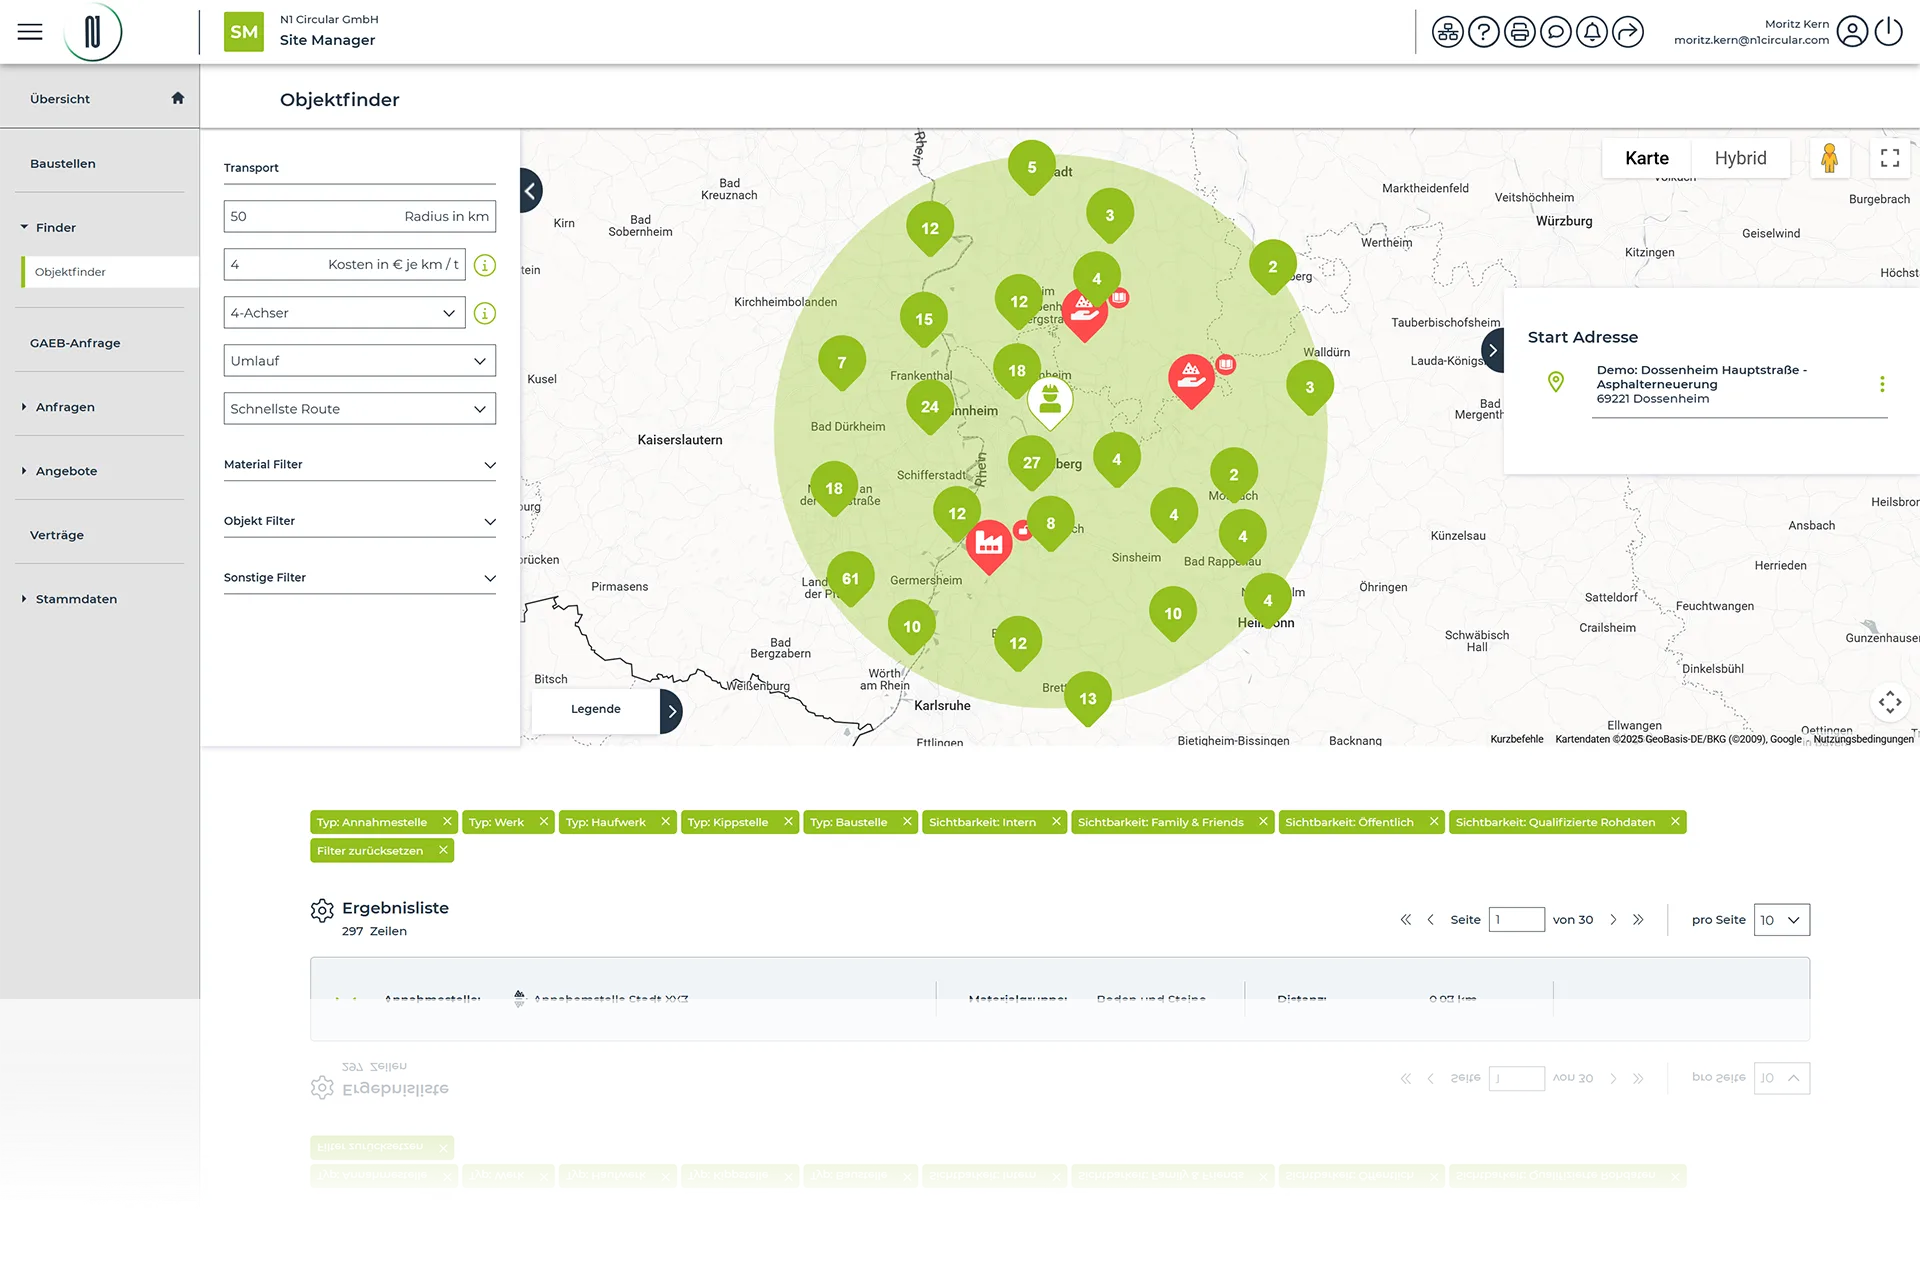Open the chat messages icon
The image size is (1920, 1277).
[x=1555, y=32]
